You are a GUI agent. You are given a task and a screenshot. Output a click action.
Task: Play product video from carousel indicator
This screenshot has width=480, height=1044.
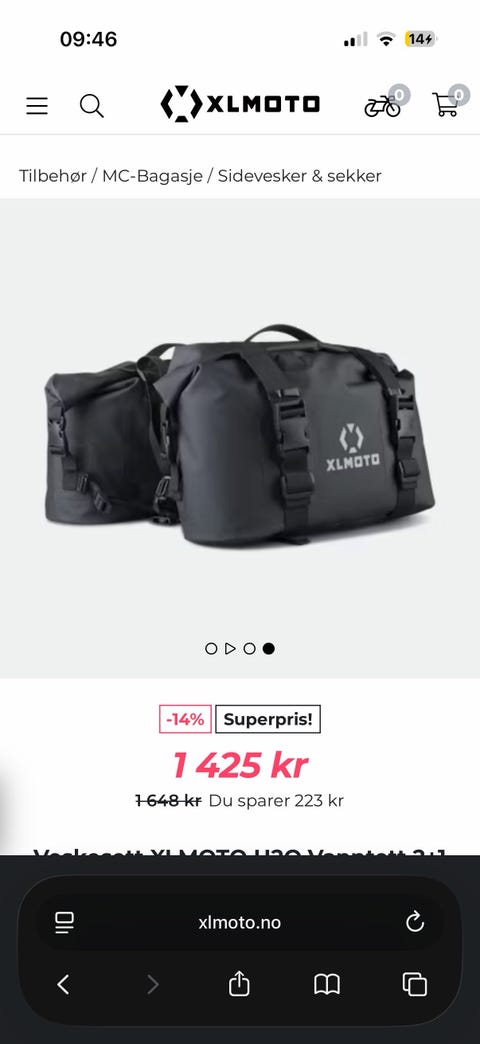(x=230, y=649)
